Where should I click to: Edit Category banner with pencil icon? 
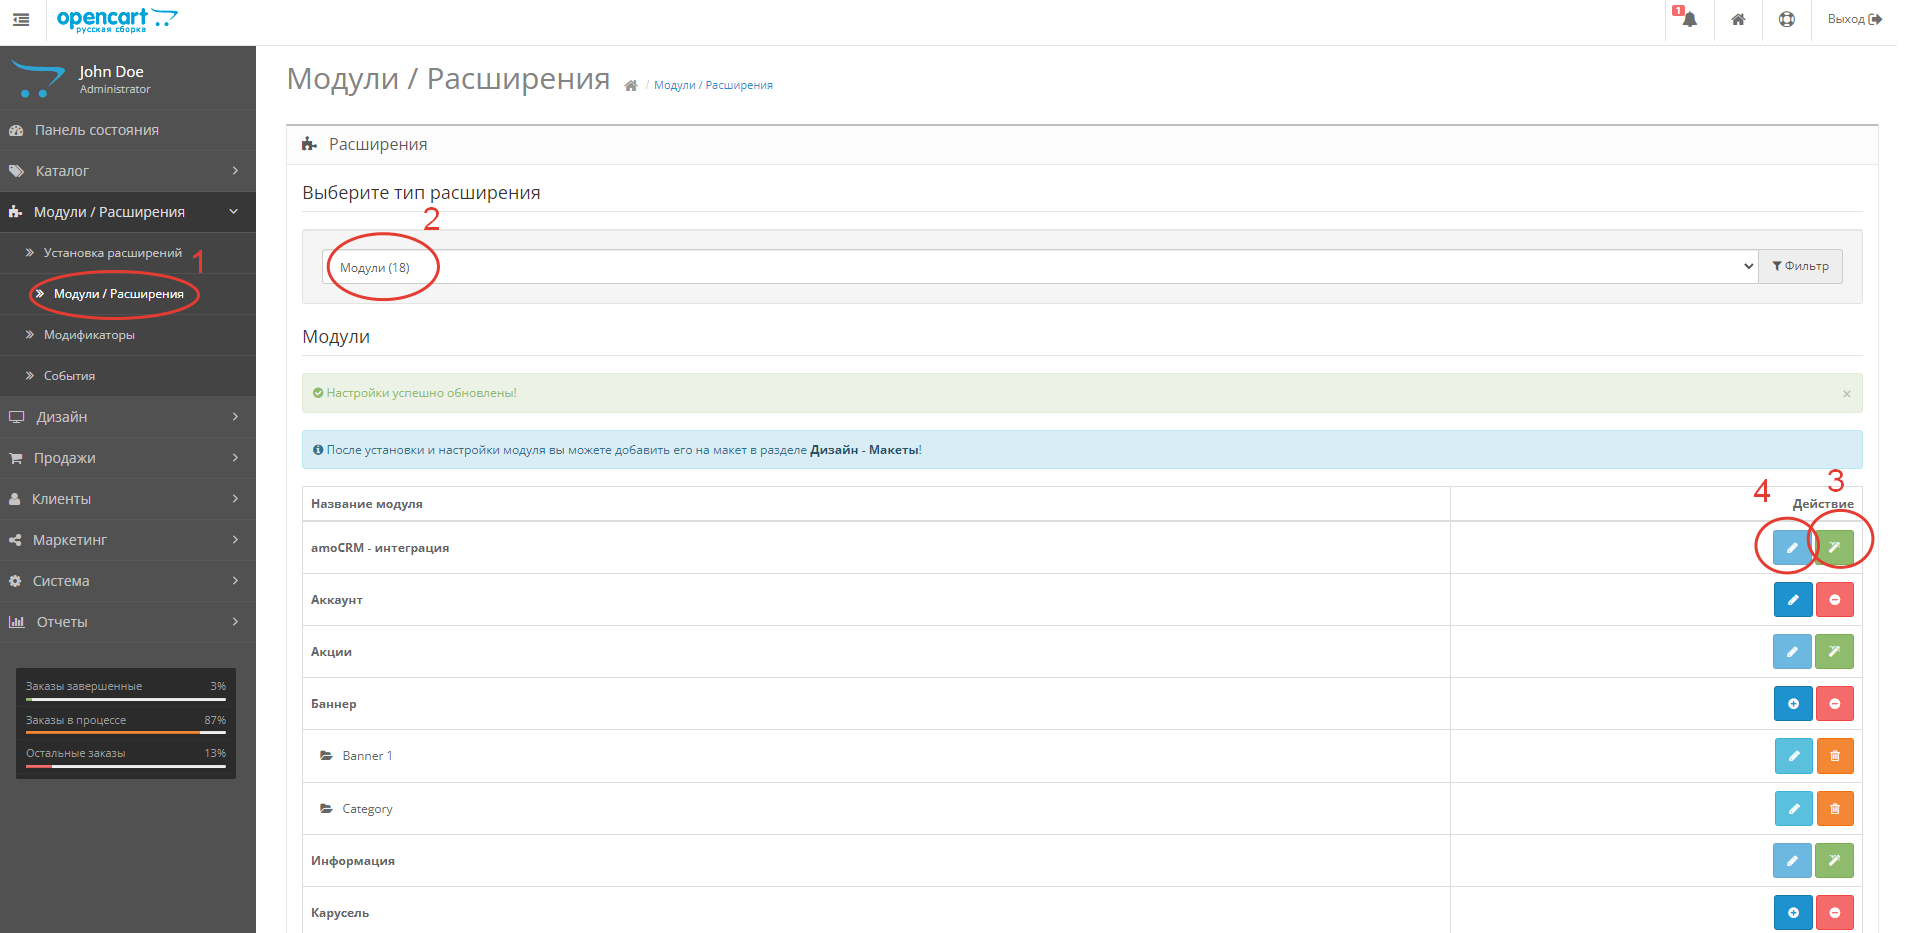(1793, 808)
